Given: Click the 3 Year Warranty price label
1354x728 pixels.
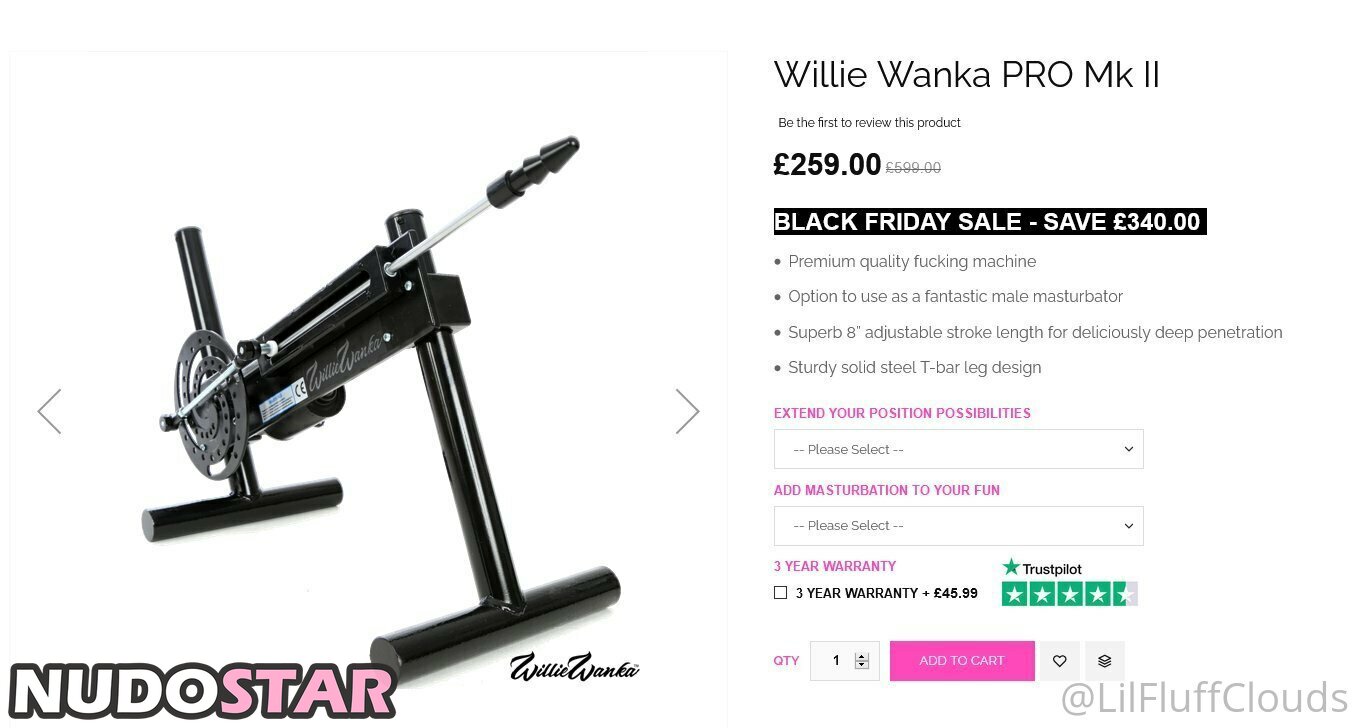Looking at the screenshot, I should coord(887,593).
